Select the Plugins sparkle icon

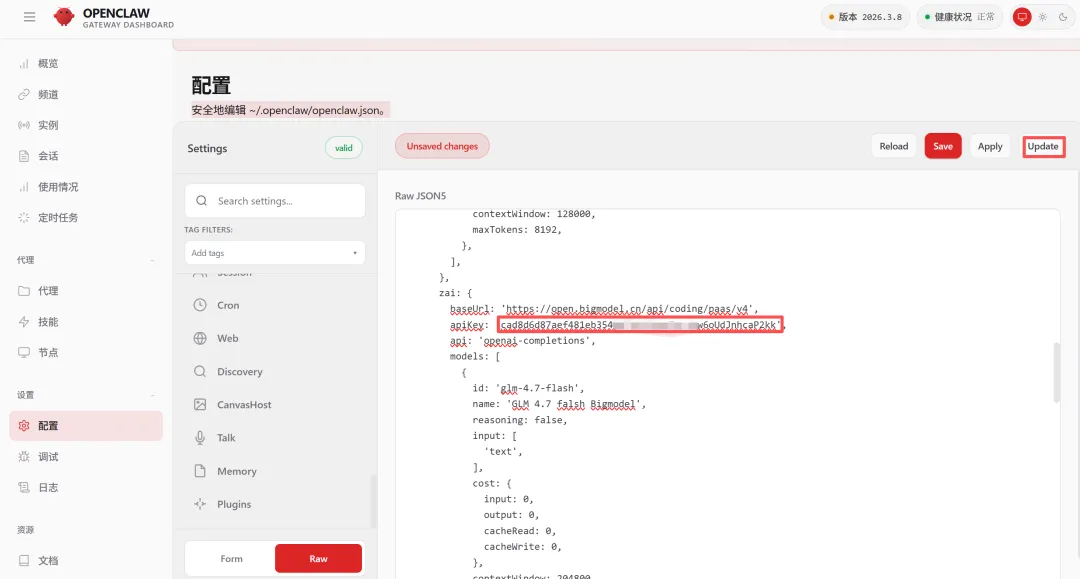[x=200, y=504]
